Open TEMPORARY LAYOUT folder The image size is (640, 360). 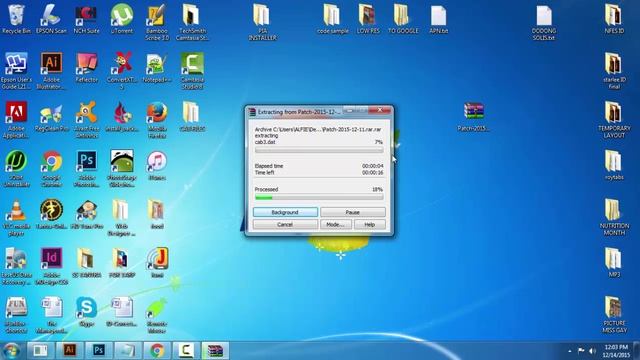[x=614, y=120]
